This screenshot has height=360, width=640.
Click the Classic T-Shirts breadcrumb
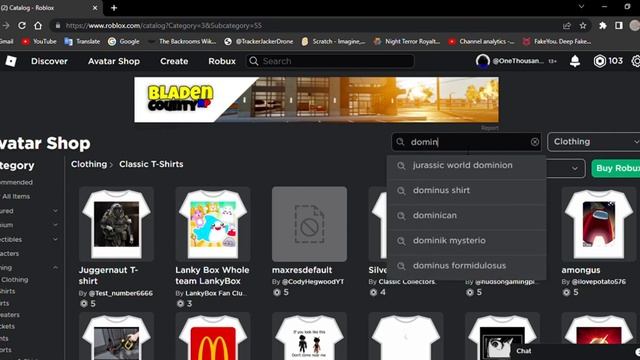tap(151, 164)
